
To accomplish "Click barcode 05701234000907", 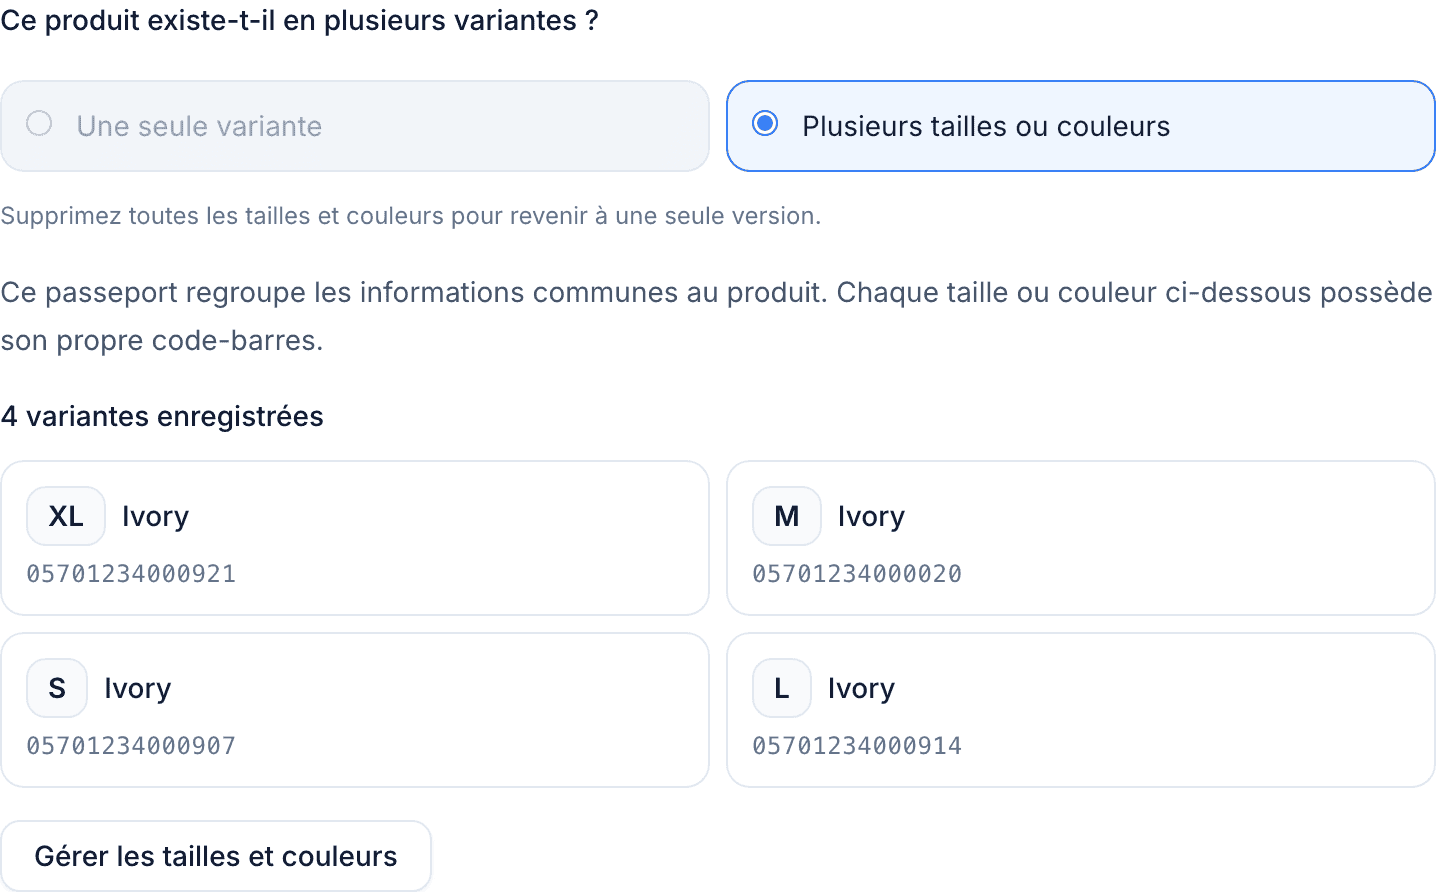I will coord(131,746).
